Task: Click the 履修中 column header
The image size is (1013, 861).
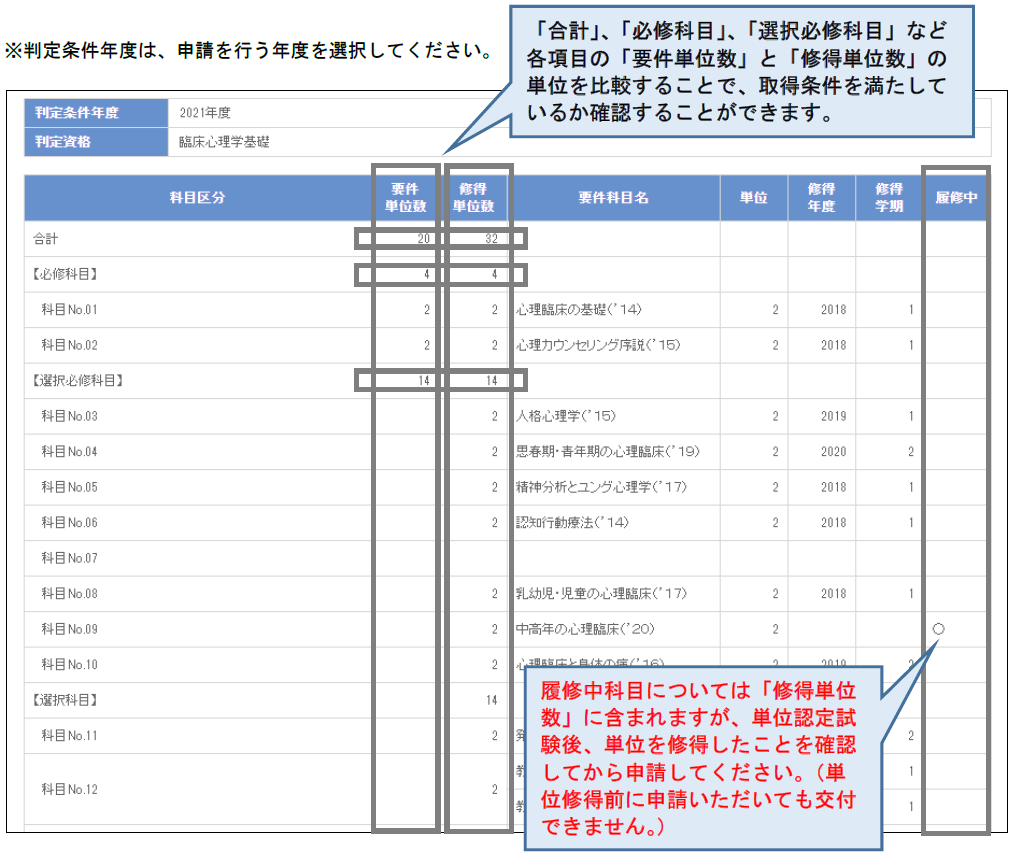Action: [956, 198]
